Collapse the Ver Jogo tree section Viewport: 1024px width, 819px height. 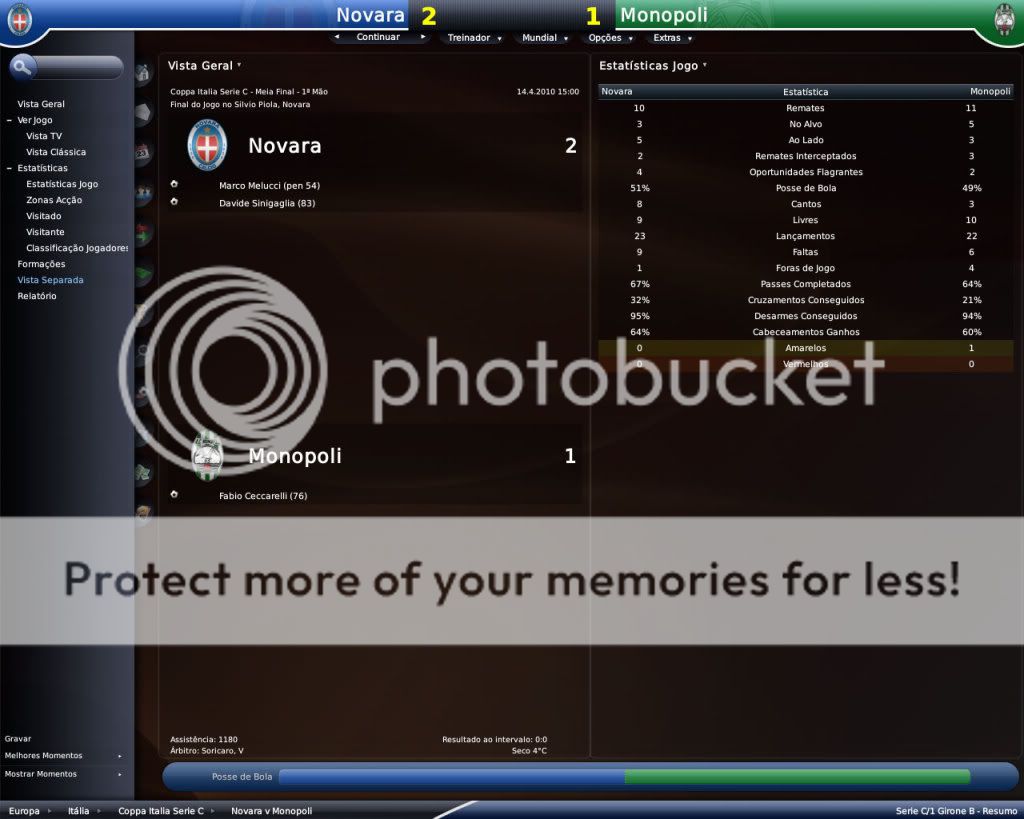coord(9,120)
